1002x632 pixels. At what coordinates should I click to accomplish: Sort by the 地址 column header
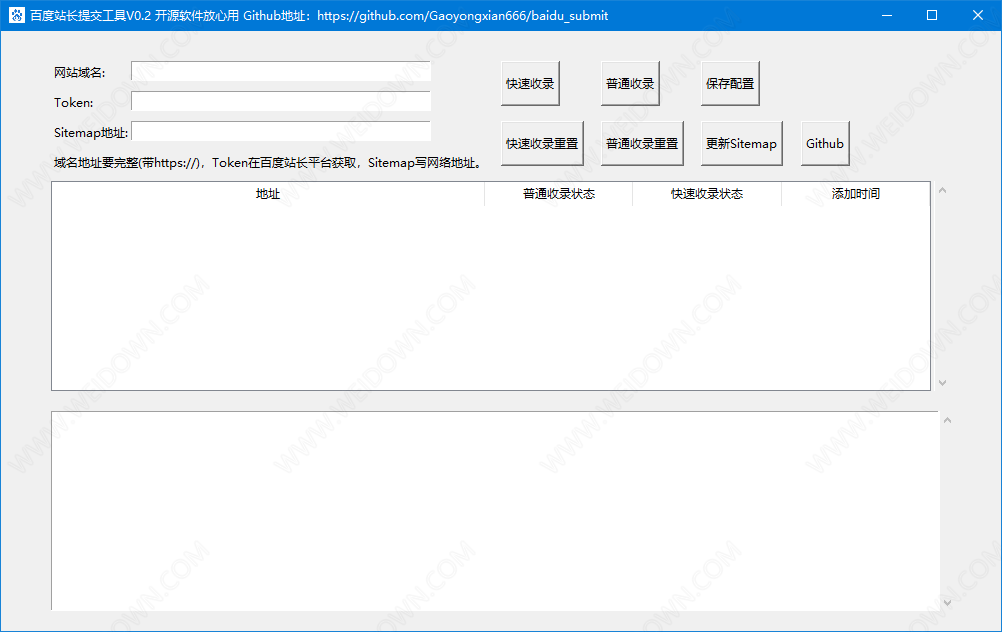268,194
